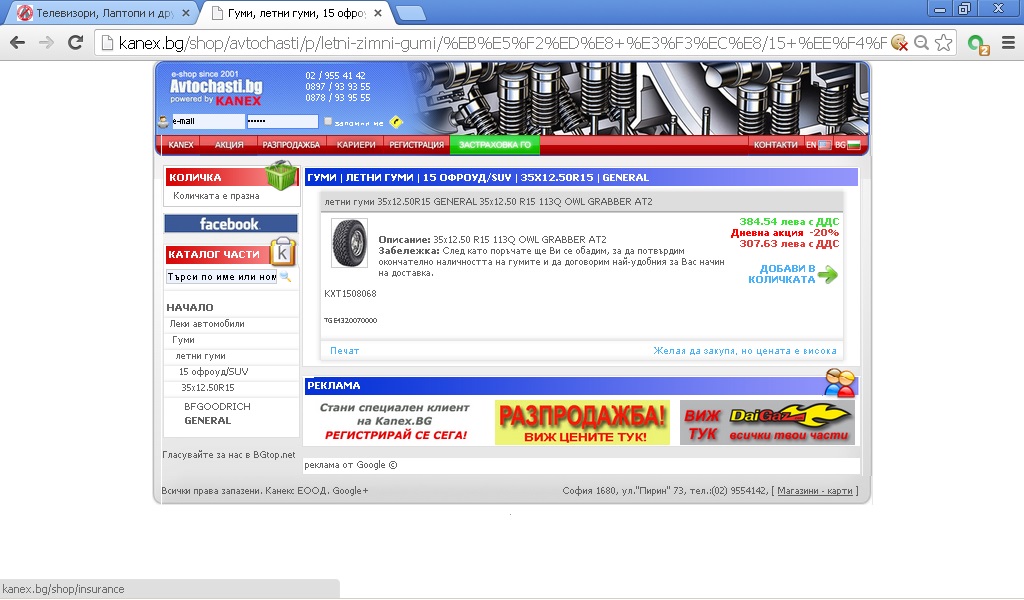
Task: Open a new browser tab
Action: [x=410, y=13]
